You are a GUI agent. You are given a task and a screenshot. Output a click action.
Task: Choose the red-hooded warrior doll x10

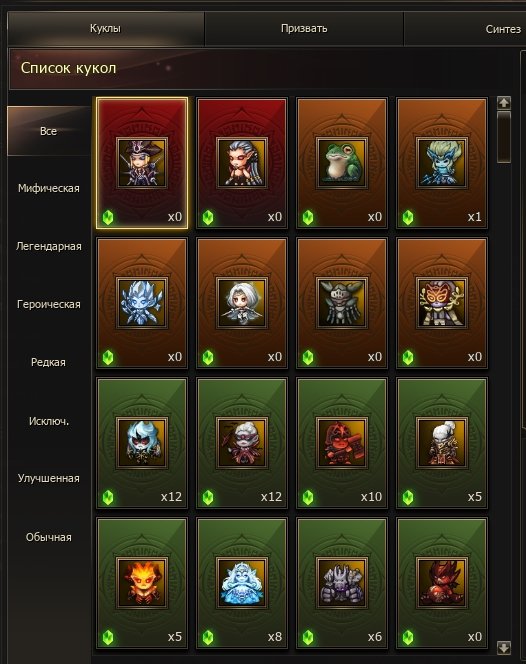click(x=342, y=443)
